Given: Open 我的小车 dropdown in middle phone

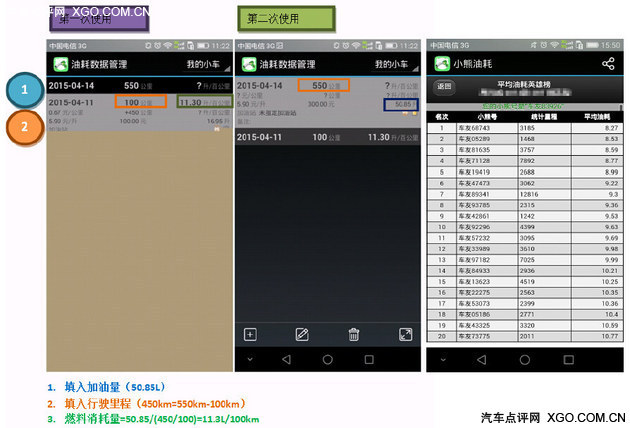Looking at the screenshot, I should pos(396,64).
